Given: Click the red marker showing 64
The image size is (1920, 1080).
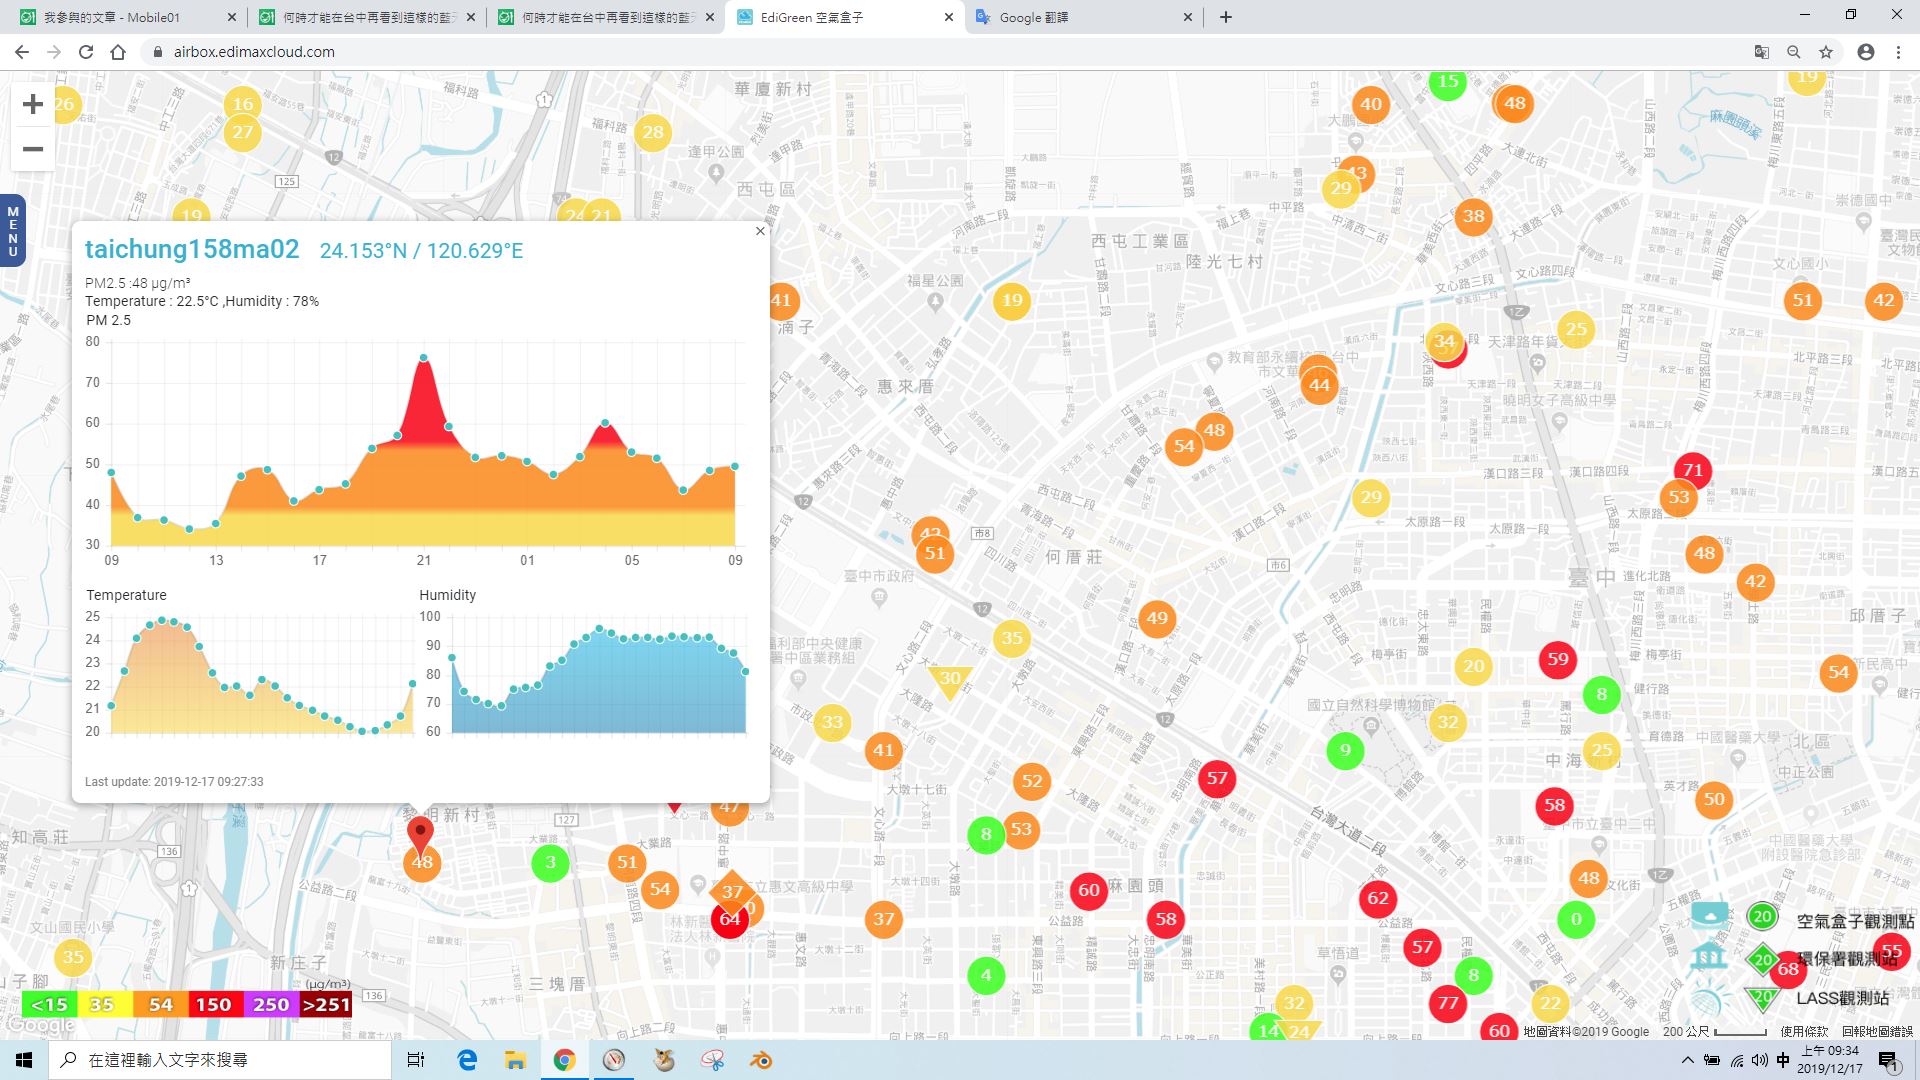Looking at the screenshot, I should coord(730,919).
